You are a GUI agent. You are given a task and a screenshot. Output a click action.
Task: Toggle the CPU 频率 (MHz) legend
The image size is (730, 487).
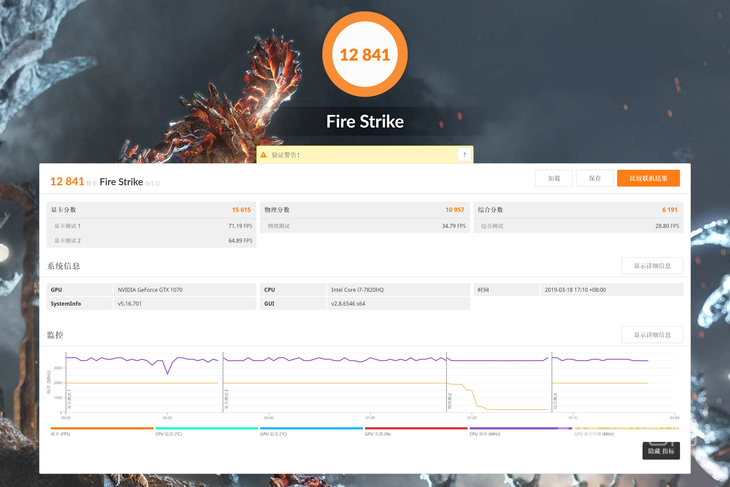[x=520, y=431]
